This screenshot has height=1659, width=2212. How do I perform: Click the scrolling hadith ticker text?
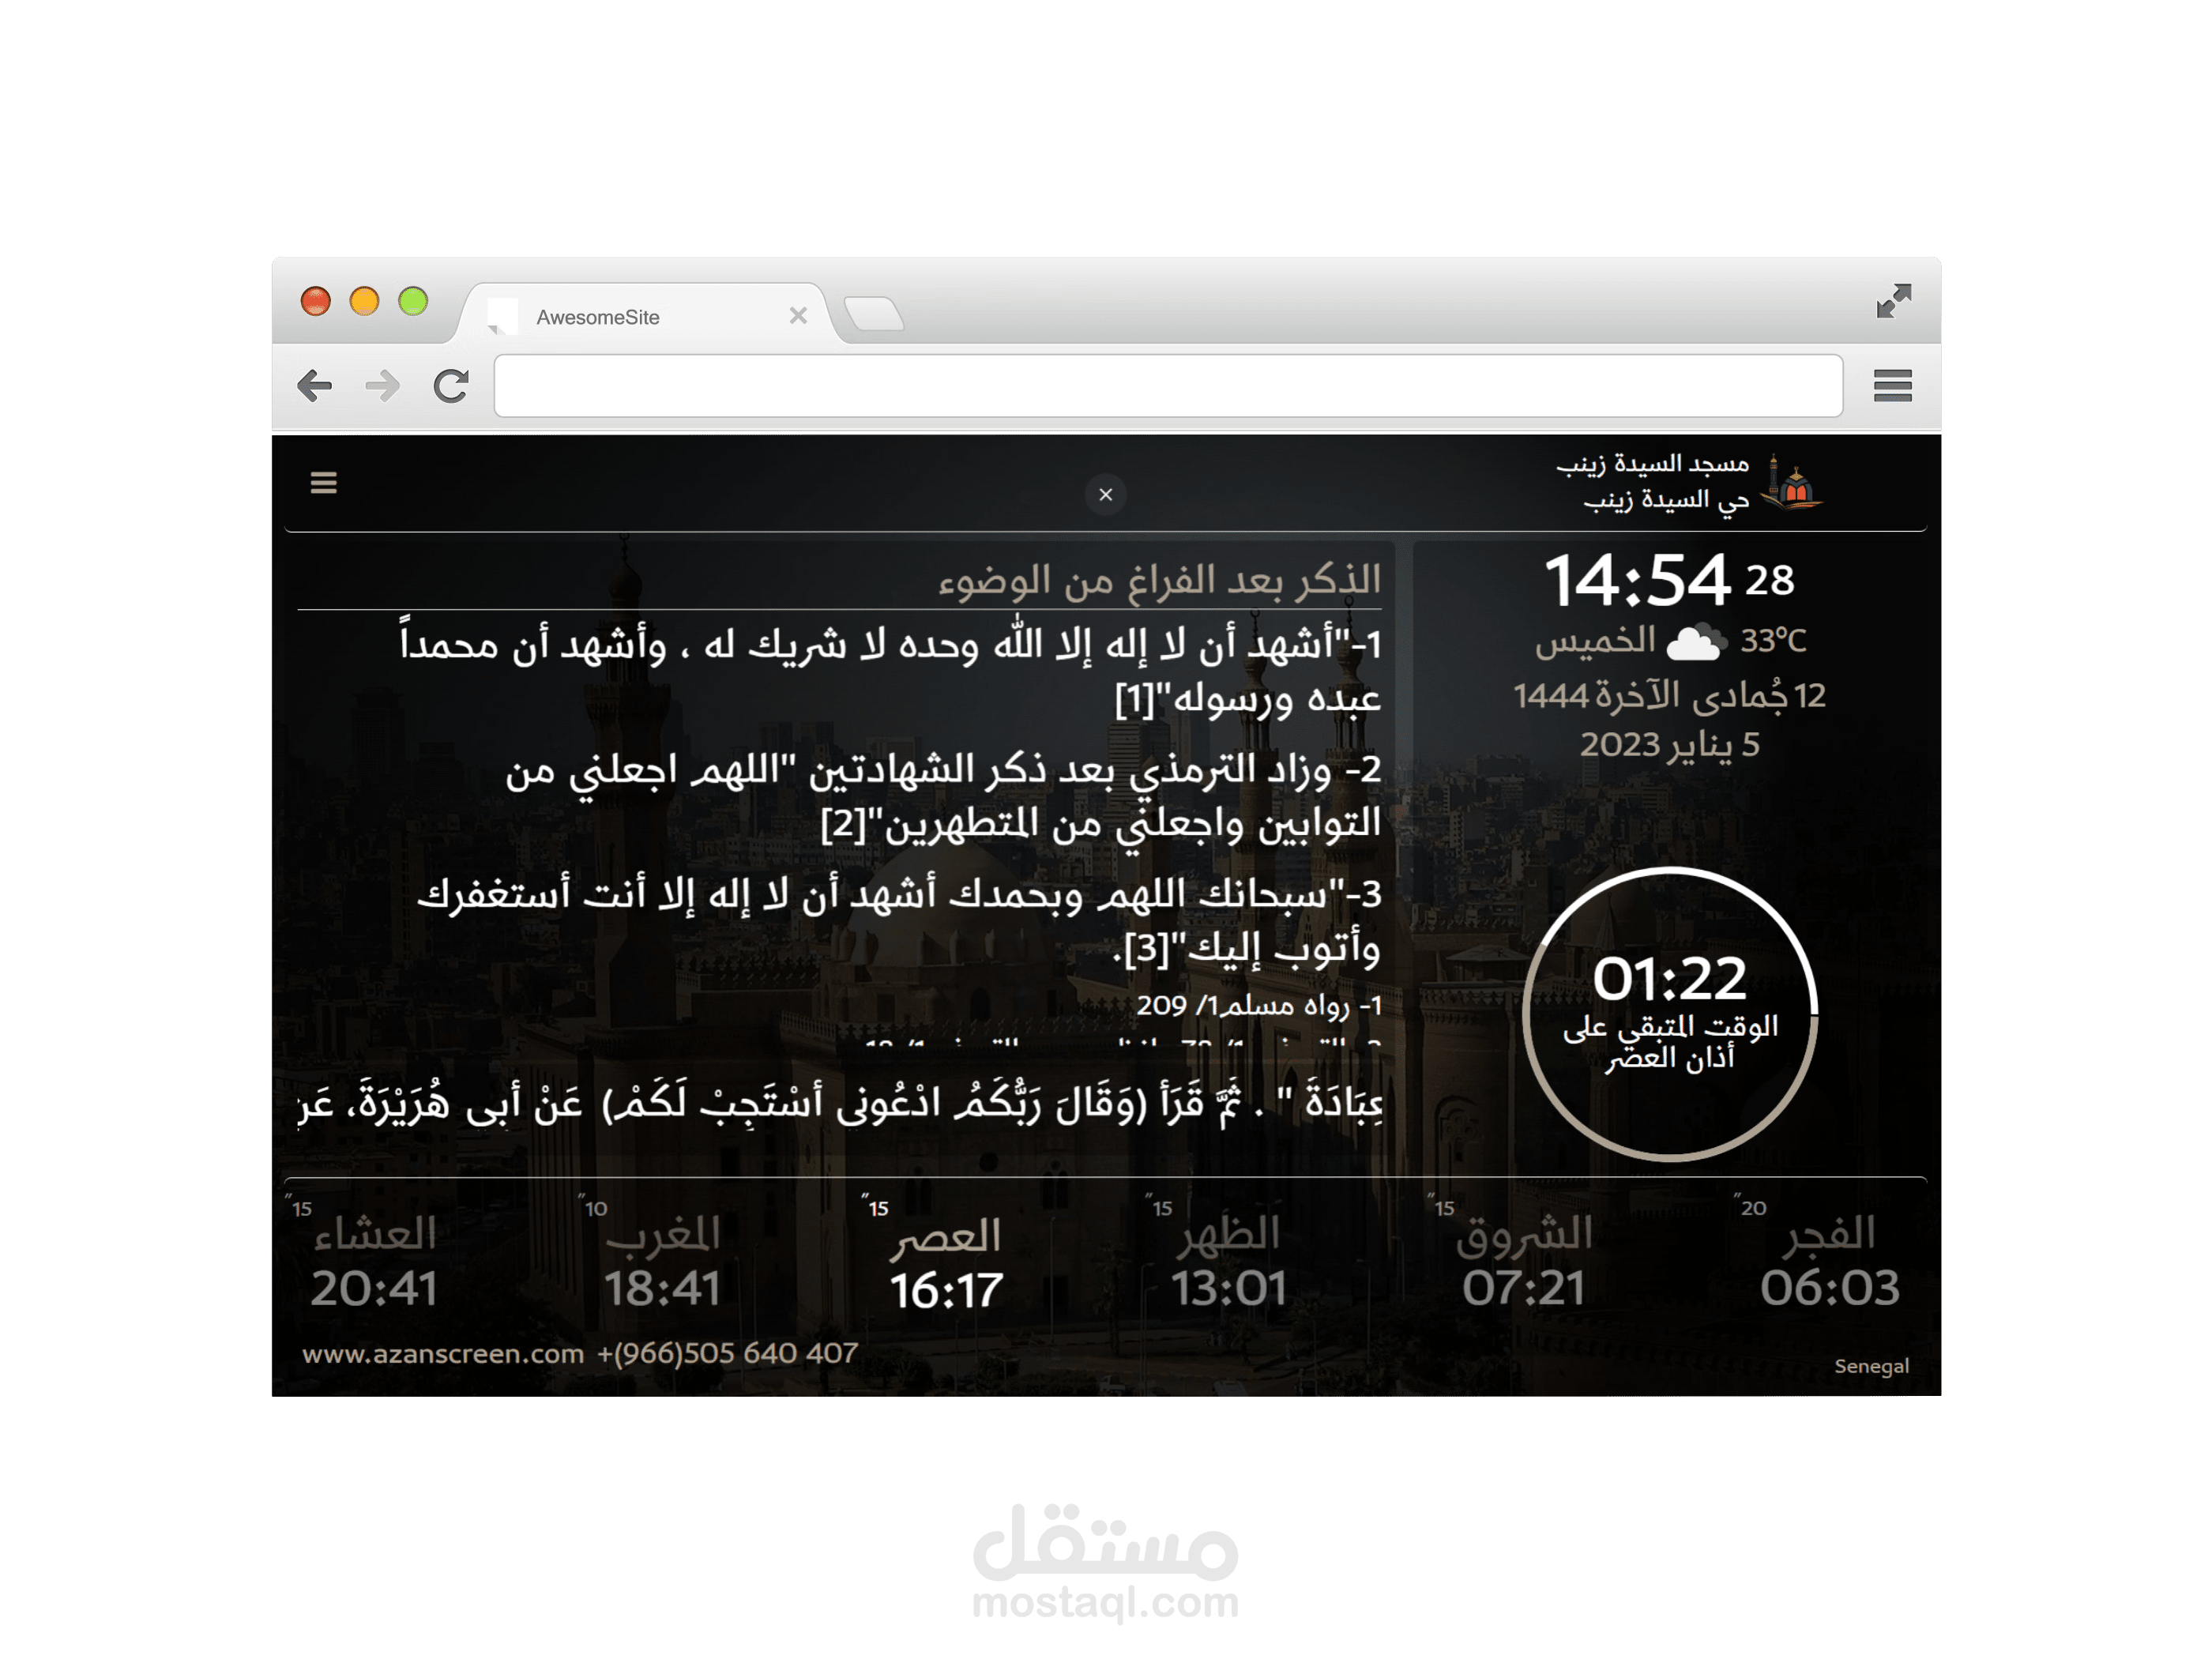[840, 1104]
